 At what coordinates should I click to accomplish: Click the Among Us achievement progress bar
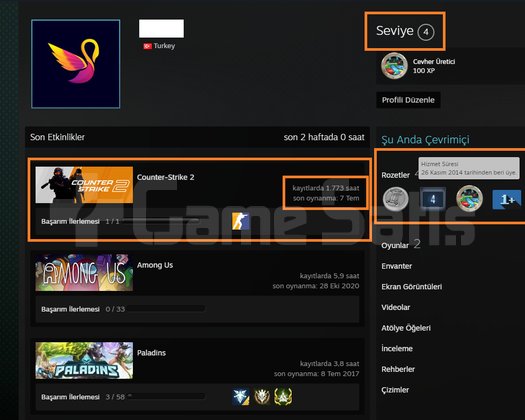(x=165, y=309)
